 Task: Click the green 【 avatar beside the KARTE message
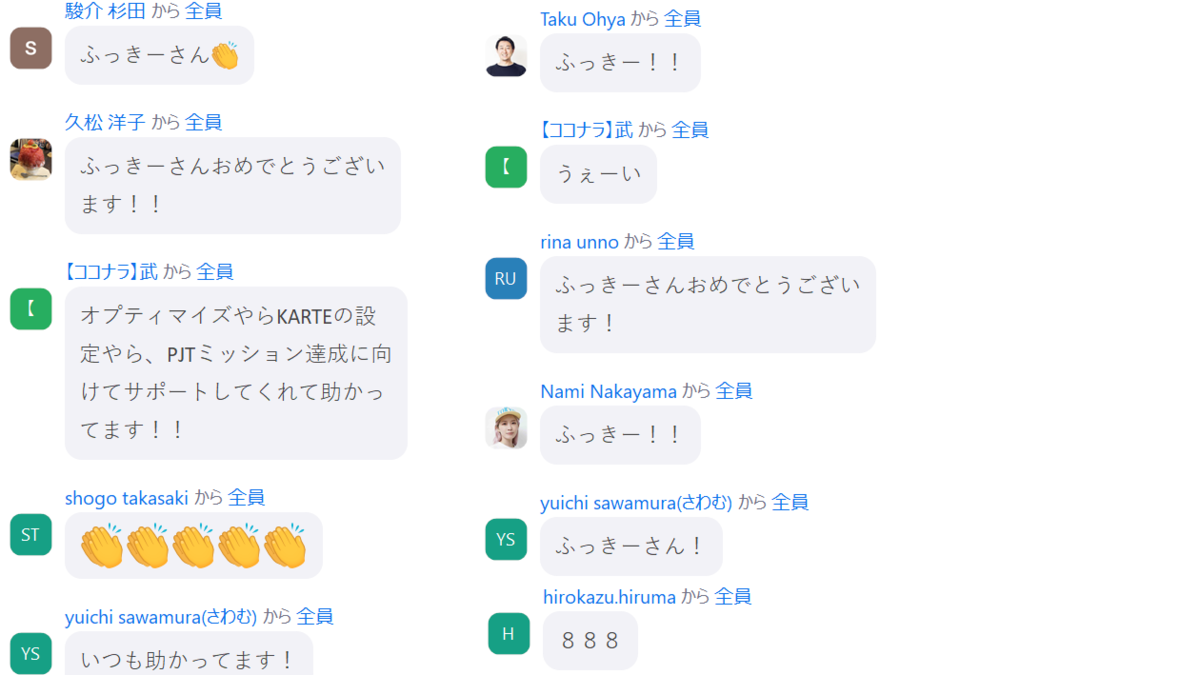coord(31,309)
